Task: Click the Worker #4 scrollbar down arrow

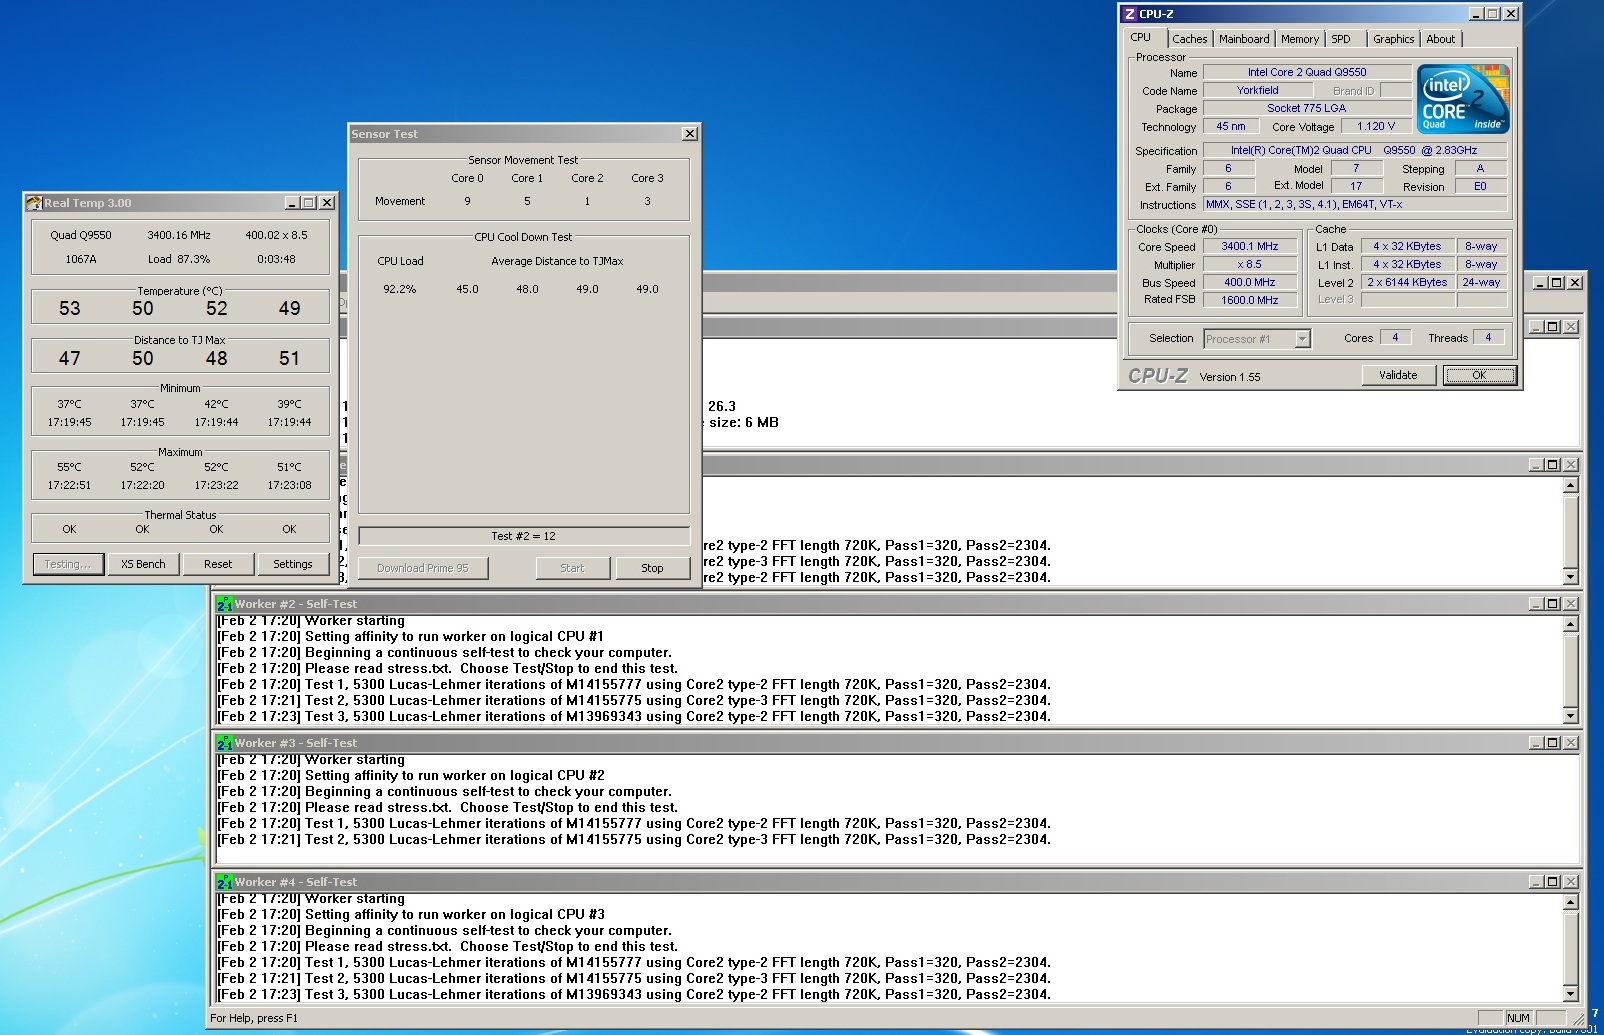Action: pyautogui.click(x=1570, y=994)
